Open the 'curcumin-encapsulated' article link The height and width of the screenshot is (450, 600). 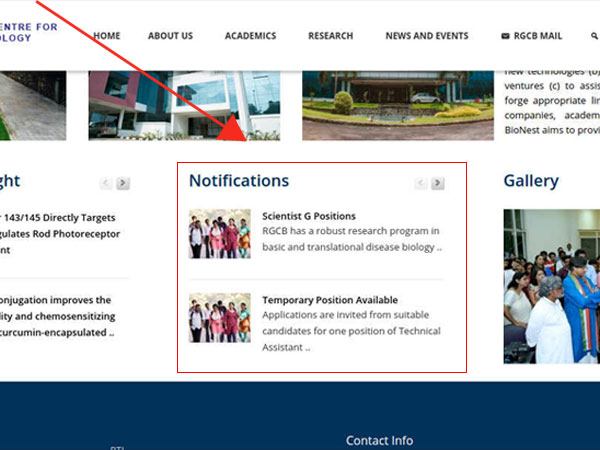[57, 316]
